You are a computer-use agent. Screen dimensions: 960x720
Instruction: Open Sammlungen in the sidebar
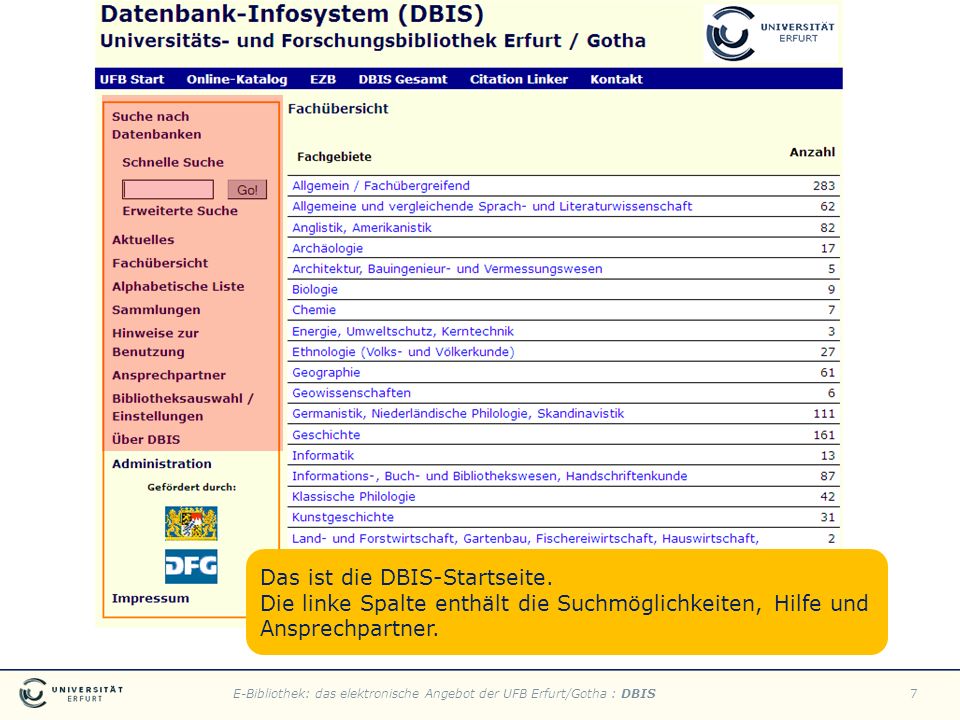(x=156, y=310)
